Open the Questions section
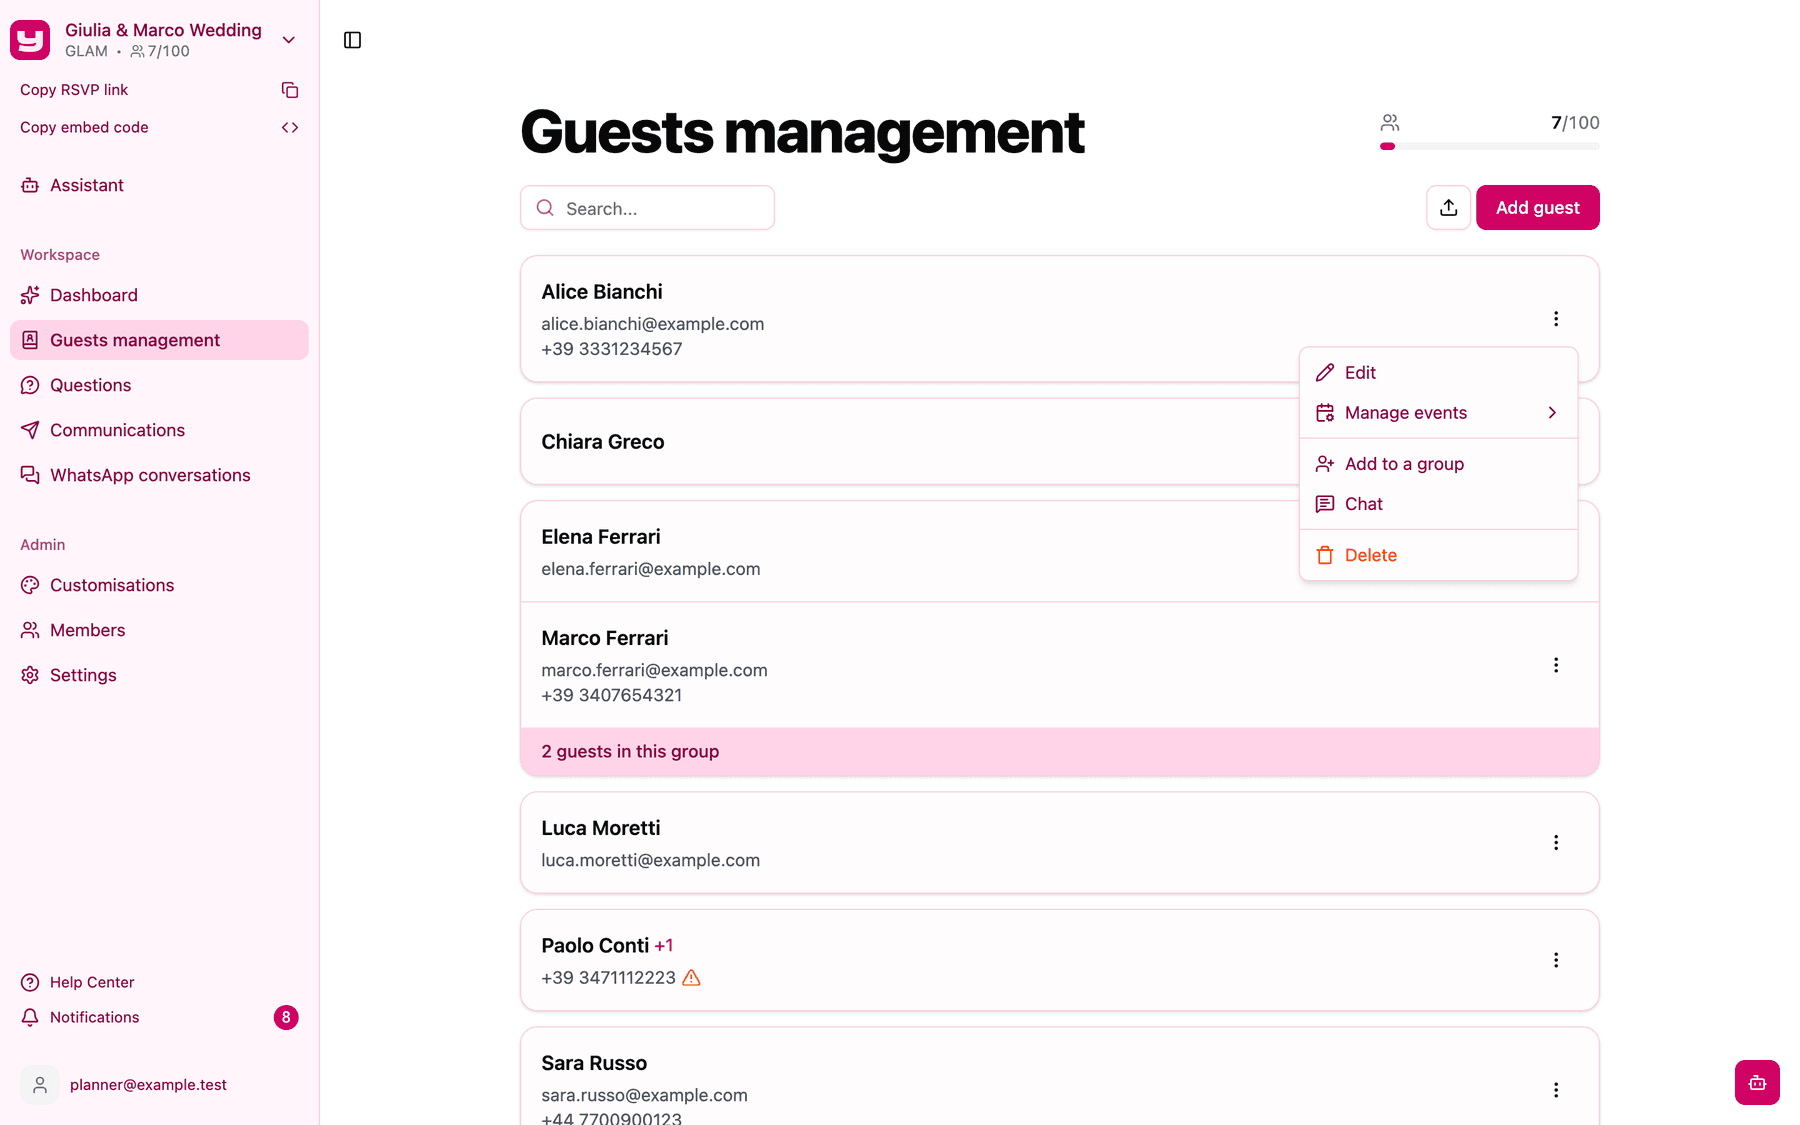The width and height of the screenshot is (1800, 1125). [159, 385]
